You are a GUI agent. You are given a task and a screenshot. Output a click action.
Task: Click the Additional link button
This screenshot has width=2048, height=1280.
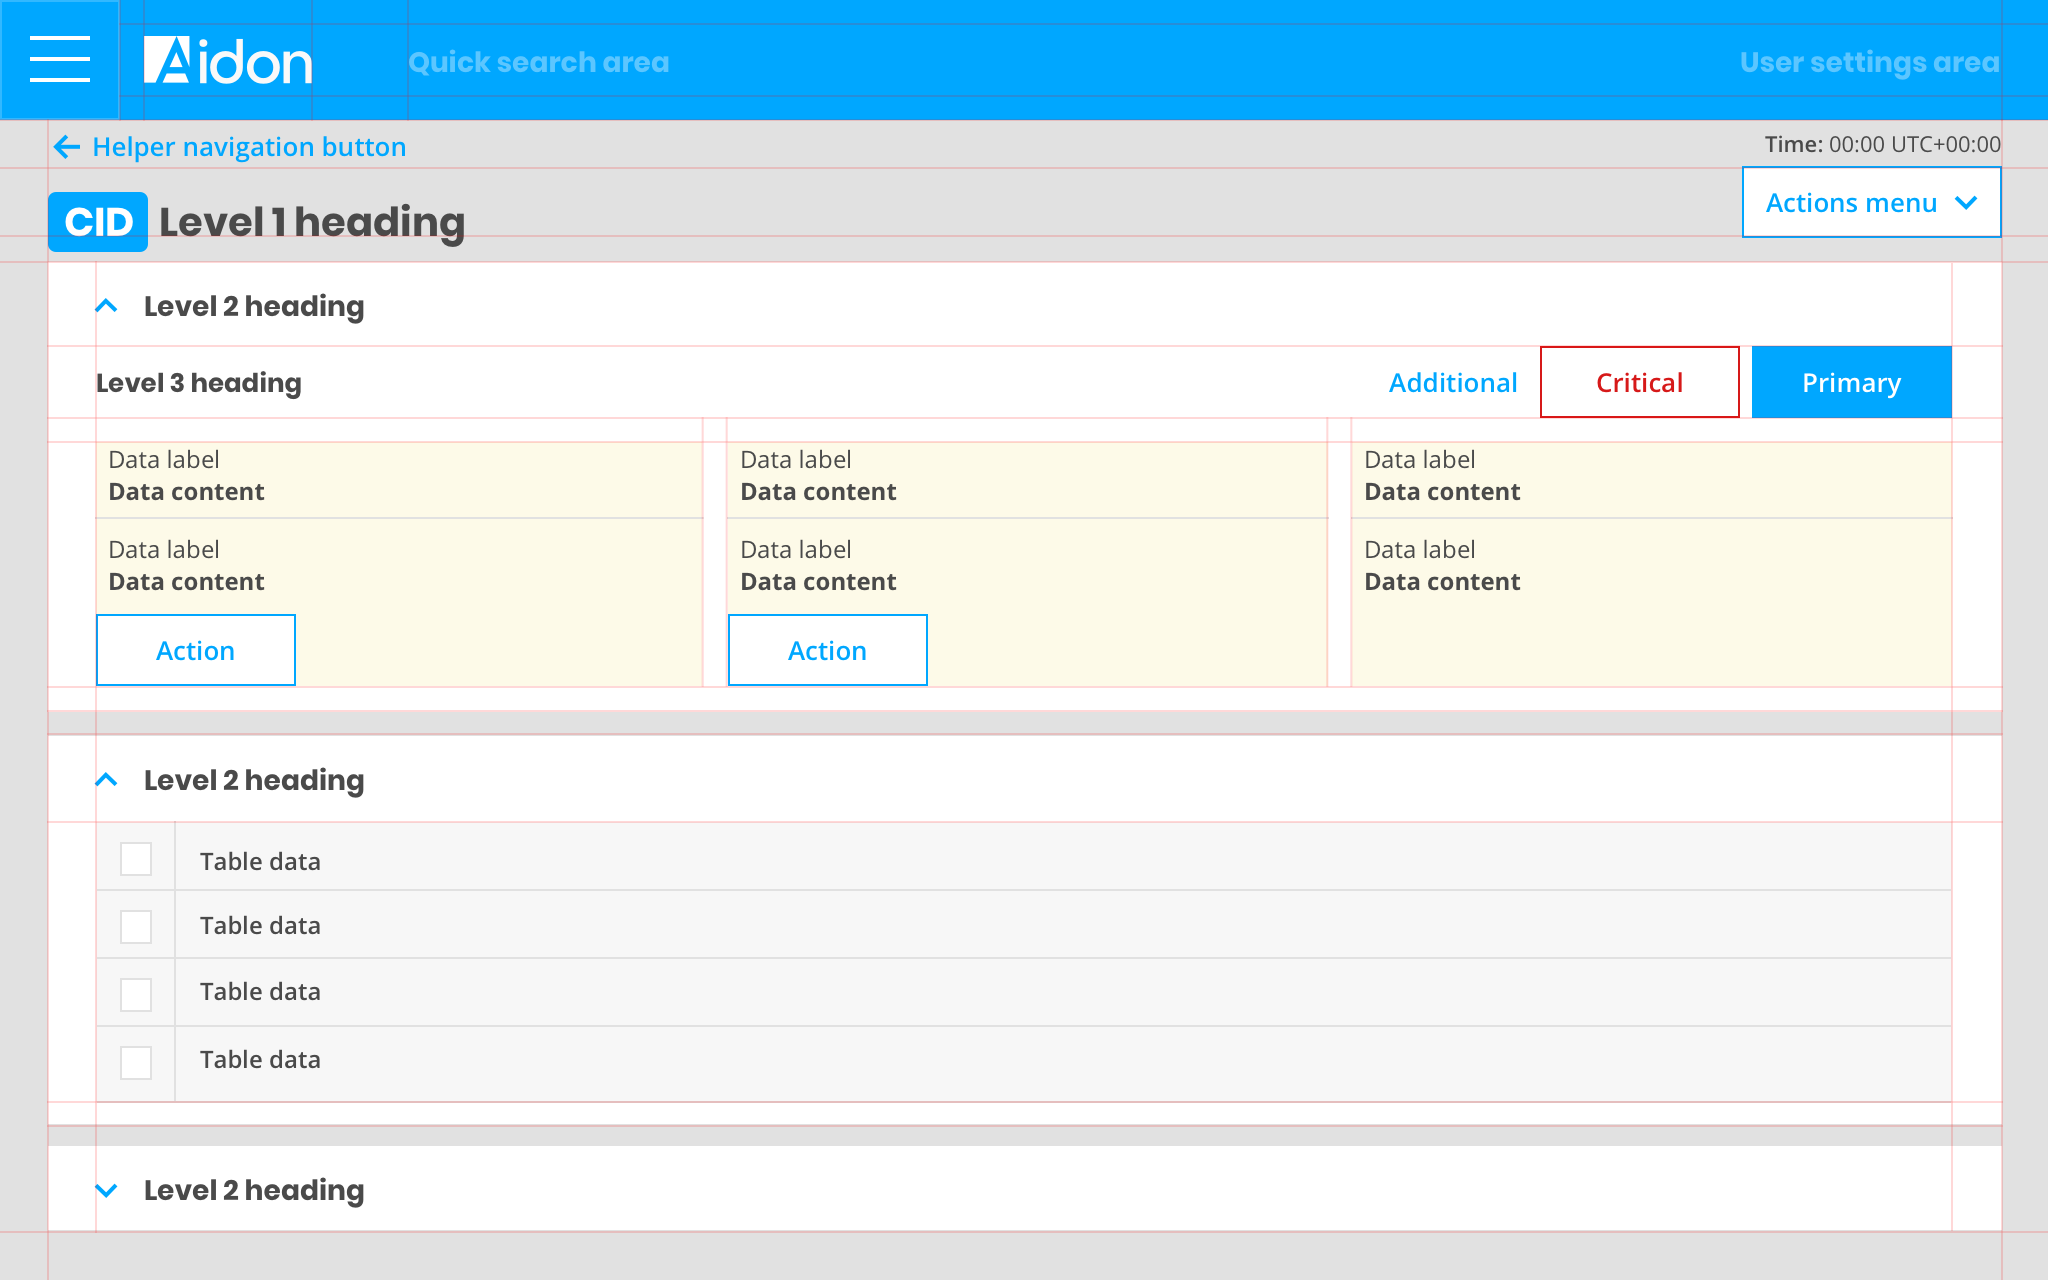[x=1453, y=382]
